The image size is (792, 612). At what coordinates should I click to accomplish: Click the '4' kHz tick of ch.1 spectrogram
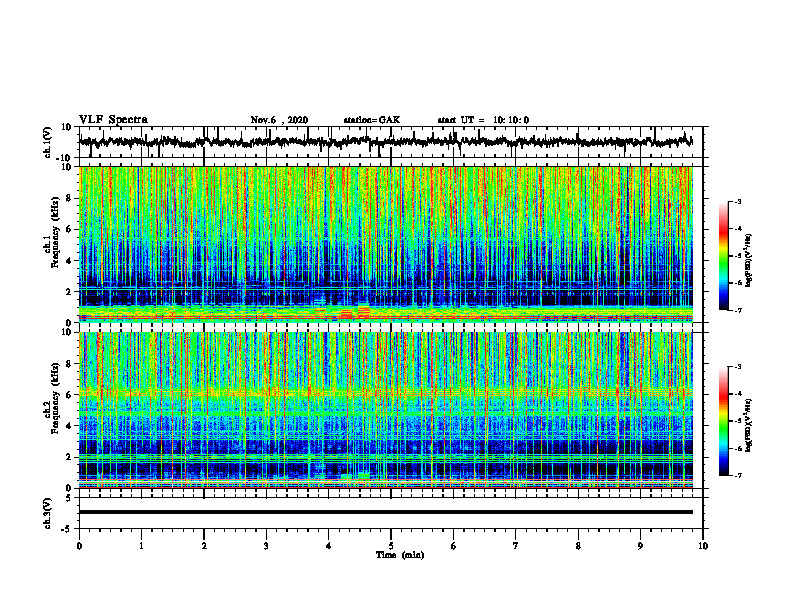tap(69, 261)
